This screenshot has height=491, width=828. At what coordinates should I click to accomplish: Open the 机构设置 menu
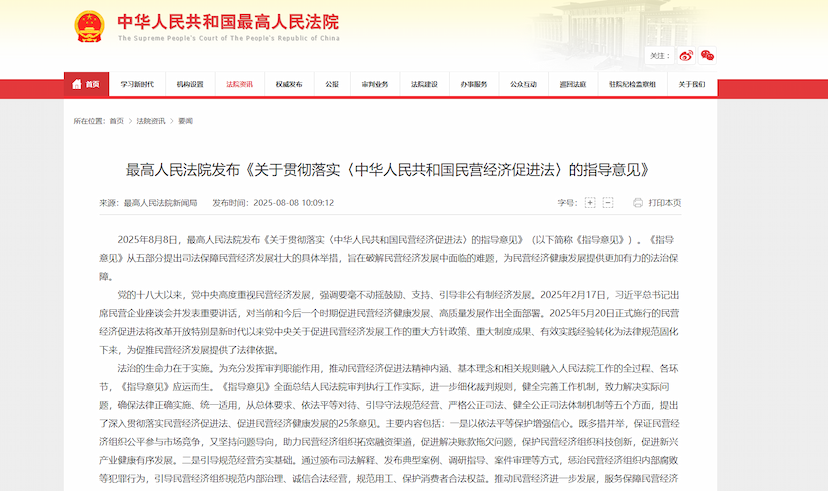pyautogui.click(x=190, y=84)
